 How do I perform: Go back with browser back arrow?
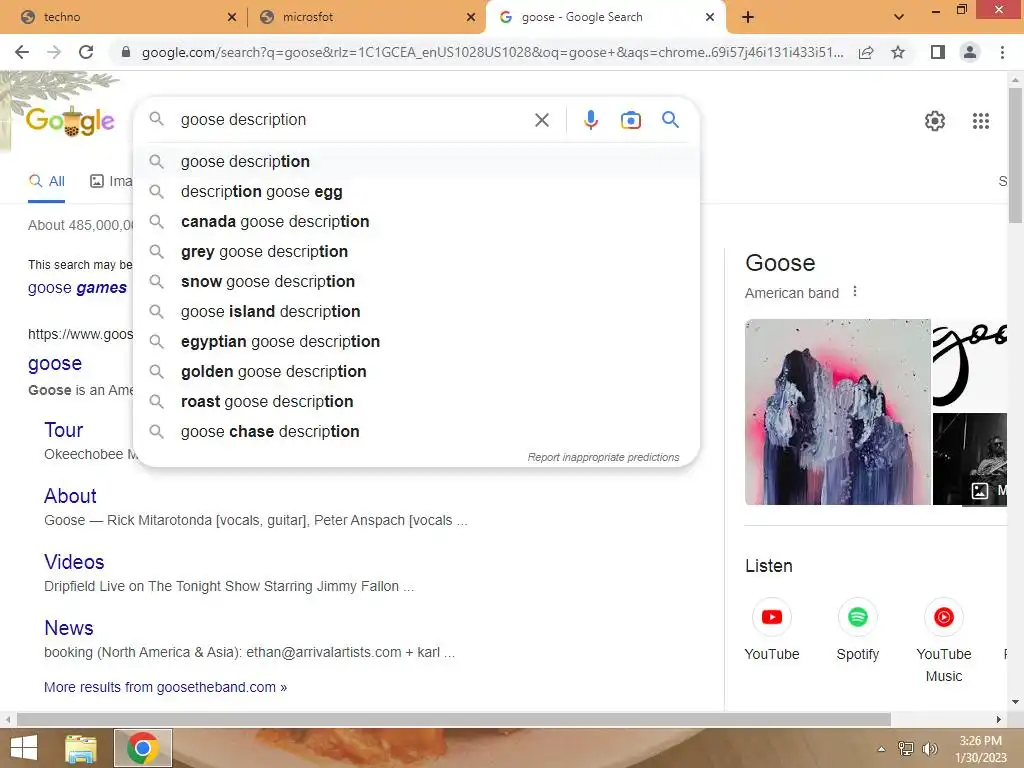coord(22,52)
